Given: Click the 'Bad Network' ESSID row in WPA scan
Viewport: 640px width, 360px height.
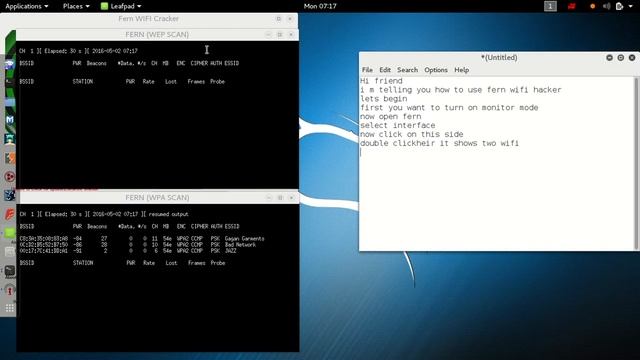Looking at the screenshot, I should point(138,244).
